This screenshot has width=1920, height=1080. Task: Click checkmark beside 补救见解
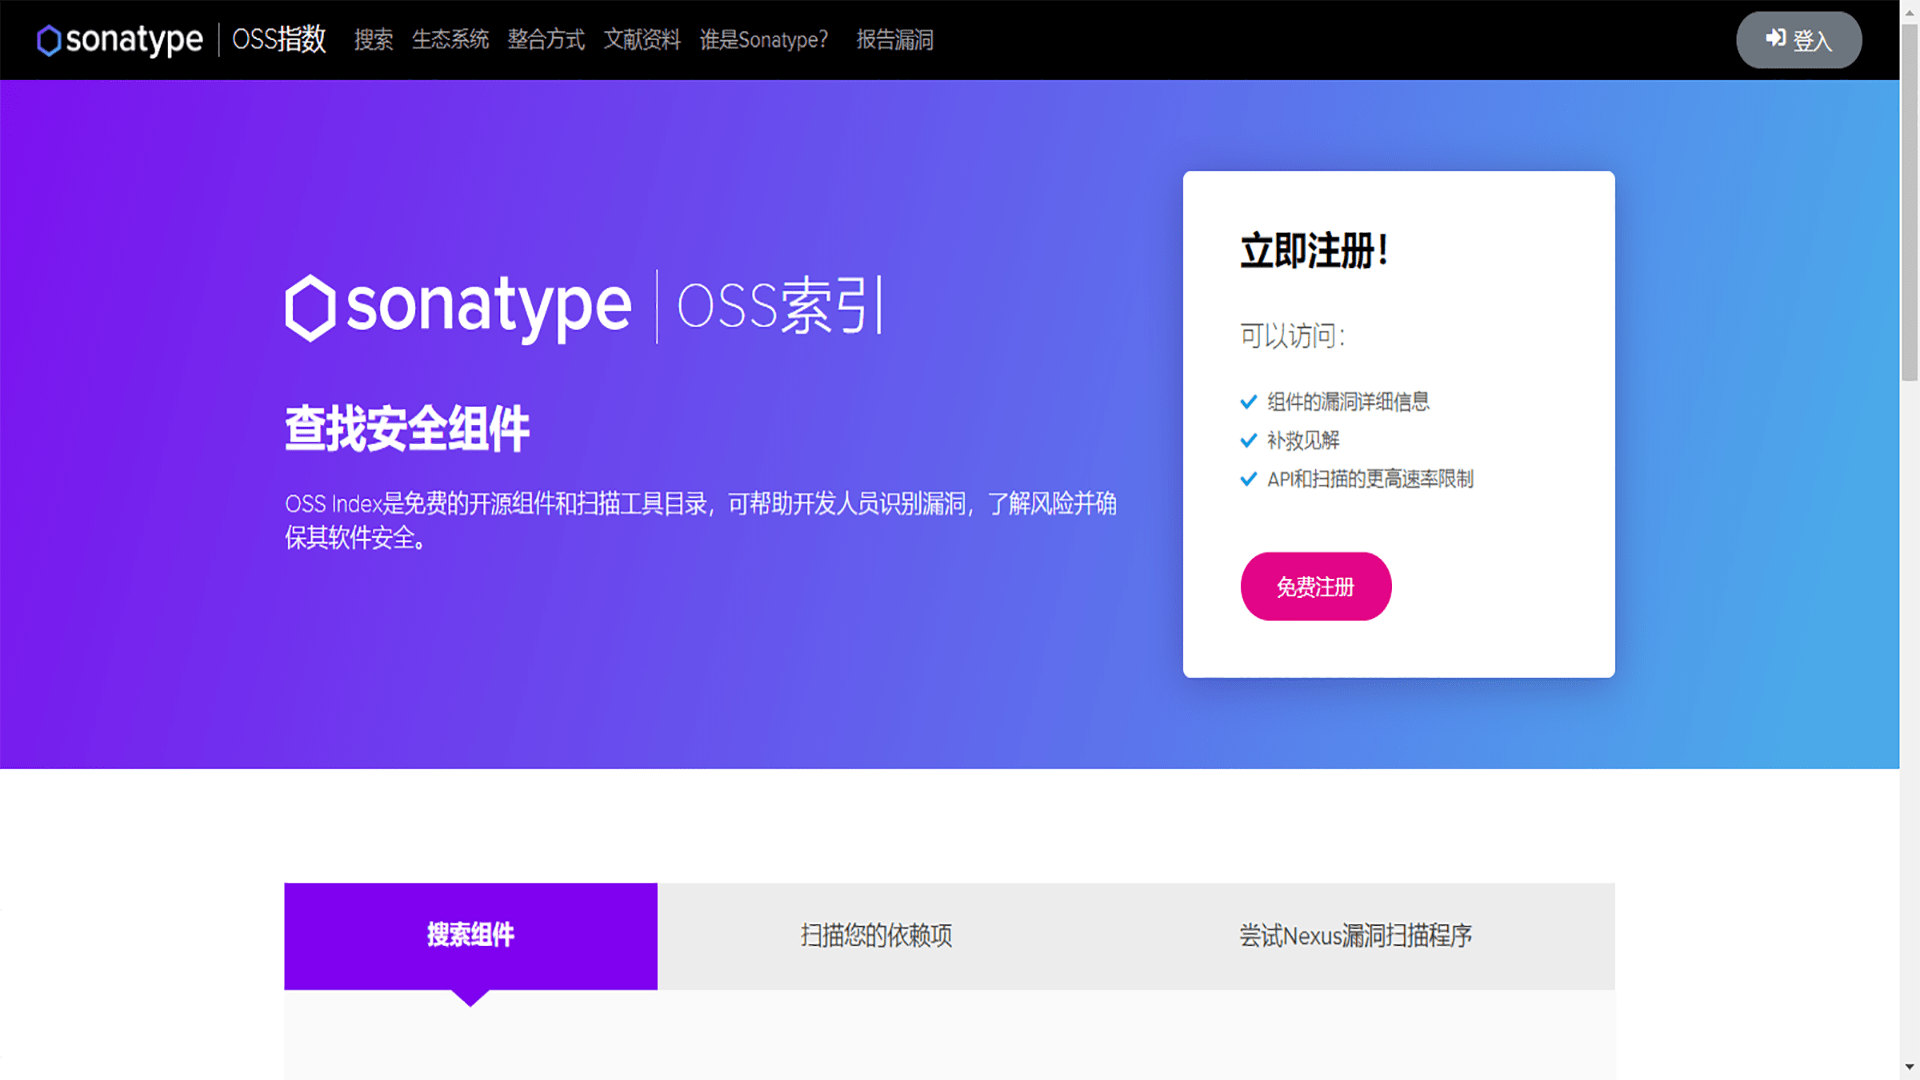[x=1248, y=440]
